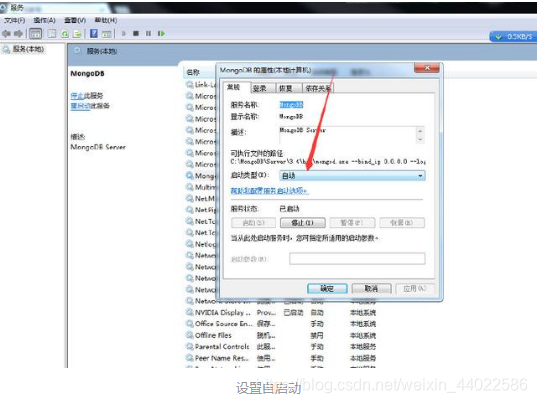
Task: Select the Link-L service row
Action: pos(201,85)
